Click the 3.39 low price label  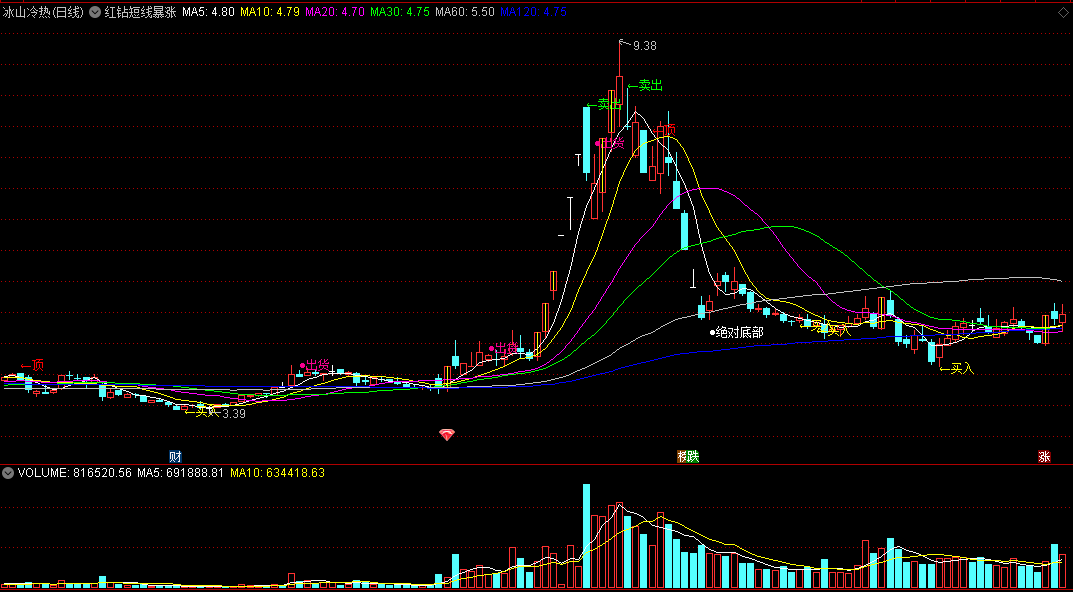(234, 413)
